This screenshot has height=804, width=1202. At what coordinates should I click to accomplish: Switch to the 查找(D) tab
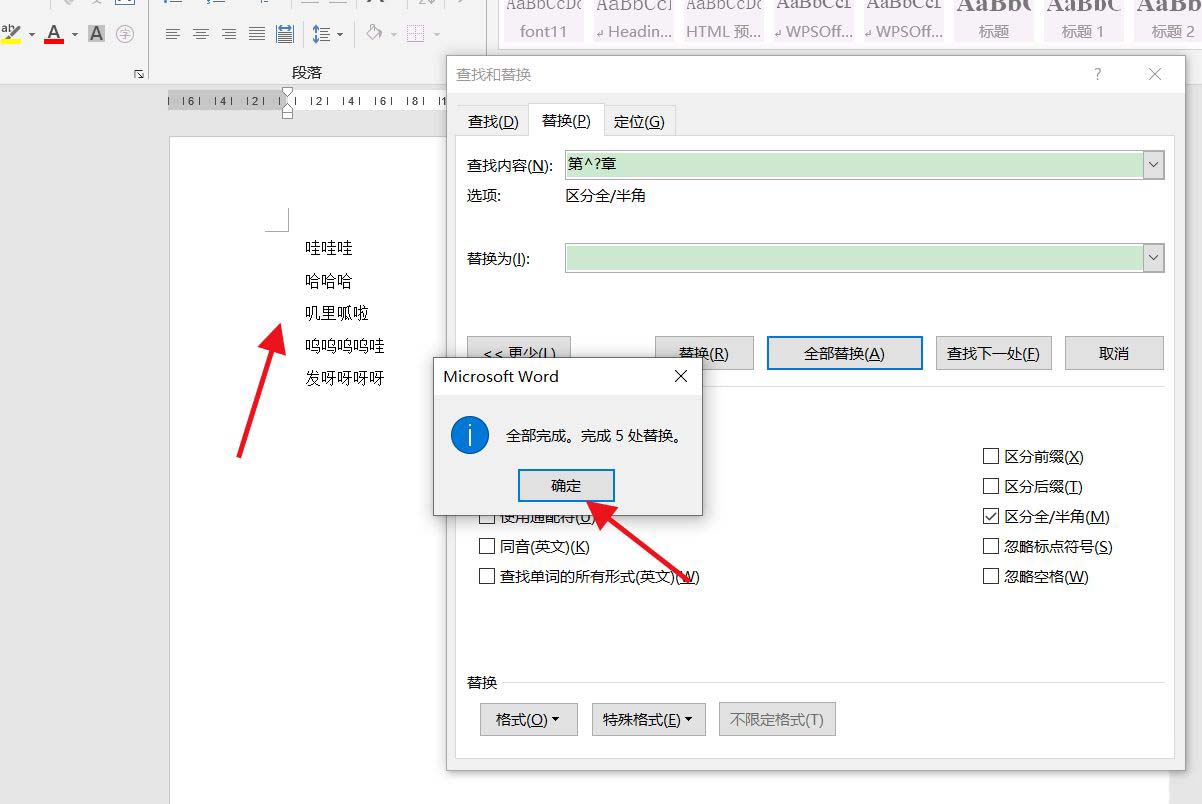(x=493, y=122)
